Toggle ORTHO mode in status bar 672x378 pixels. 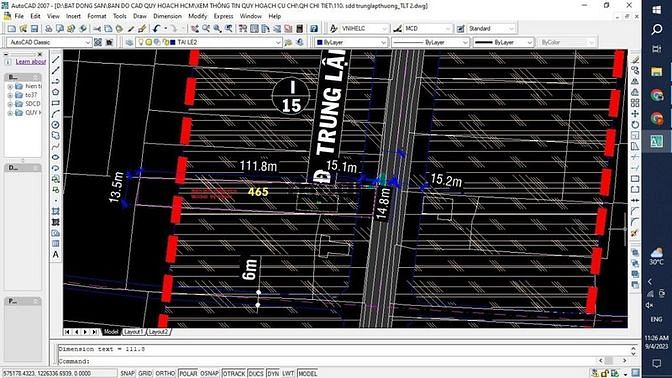165,373
